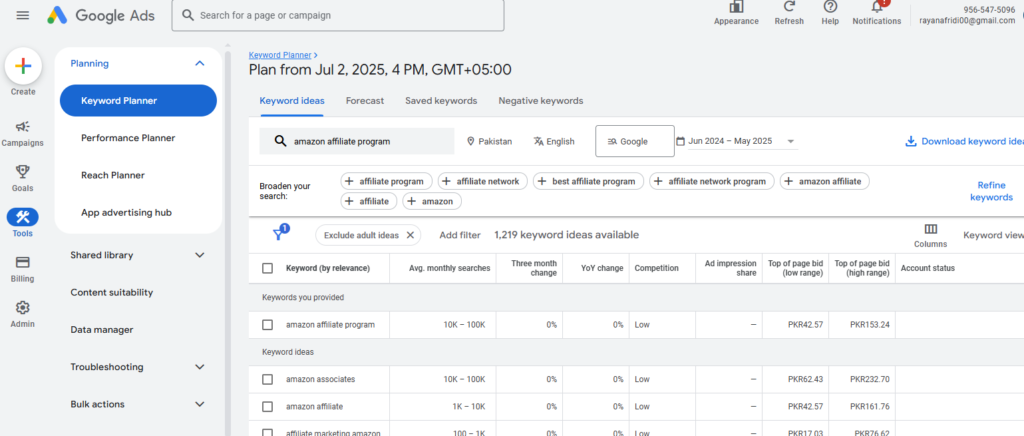Click the Create plus button
Image resolution: width=1024 pixels, height=436 pixels.
(23, 66)
